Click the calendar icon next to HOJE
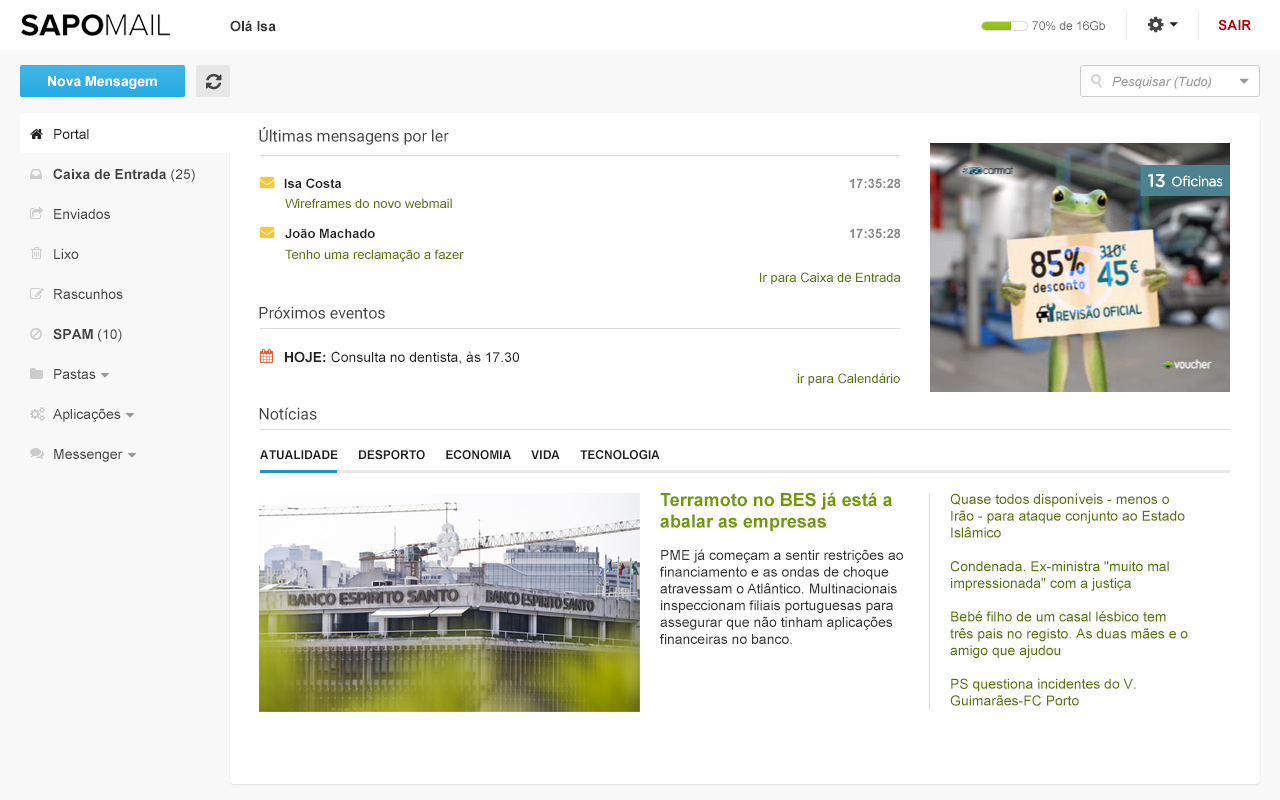The image size is (1280, 800). click(267, 356)
